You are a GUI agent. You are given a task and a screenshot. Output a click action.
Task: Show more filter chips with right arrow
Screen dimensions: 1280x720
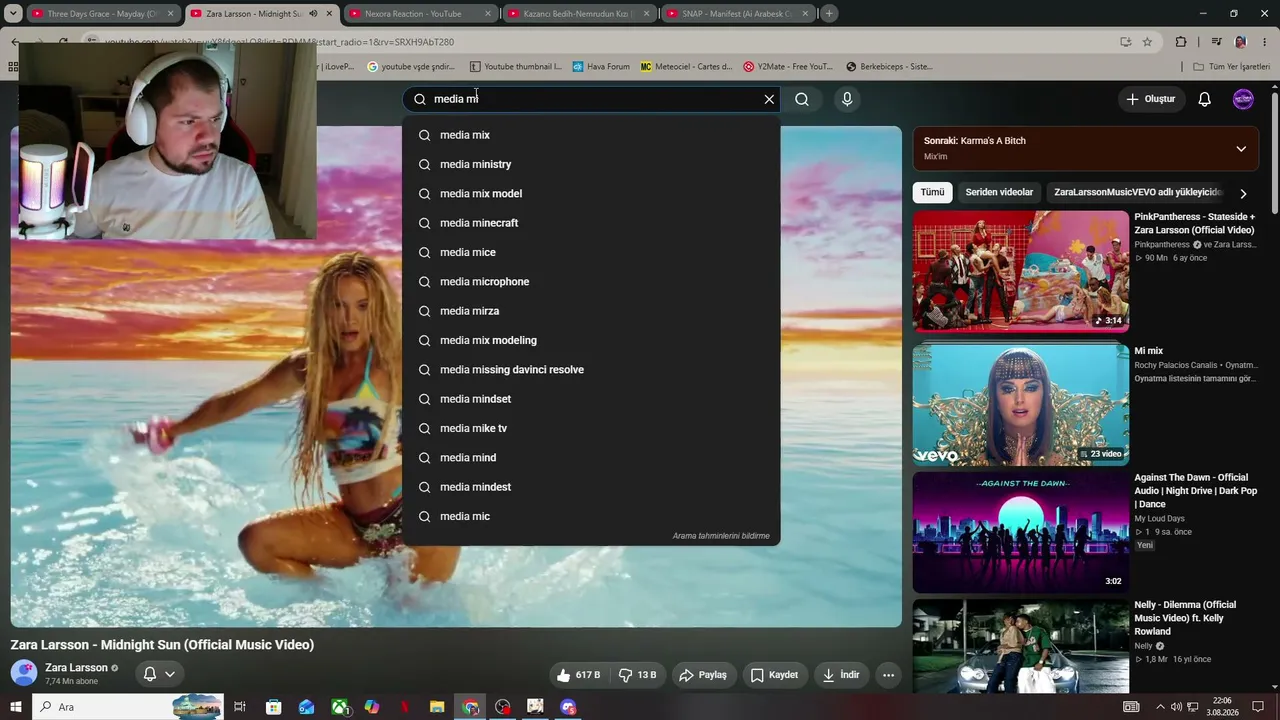(1243, 193)
